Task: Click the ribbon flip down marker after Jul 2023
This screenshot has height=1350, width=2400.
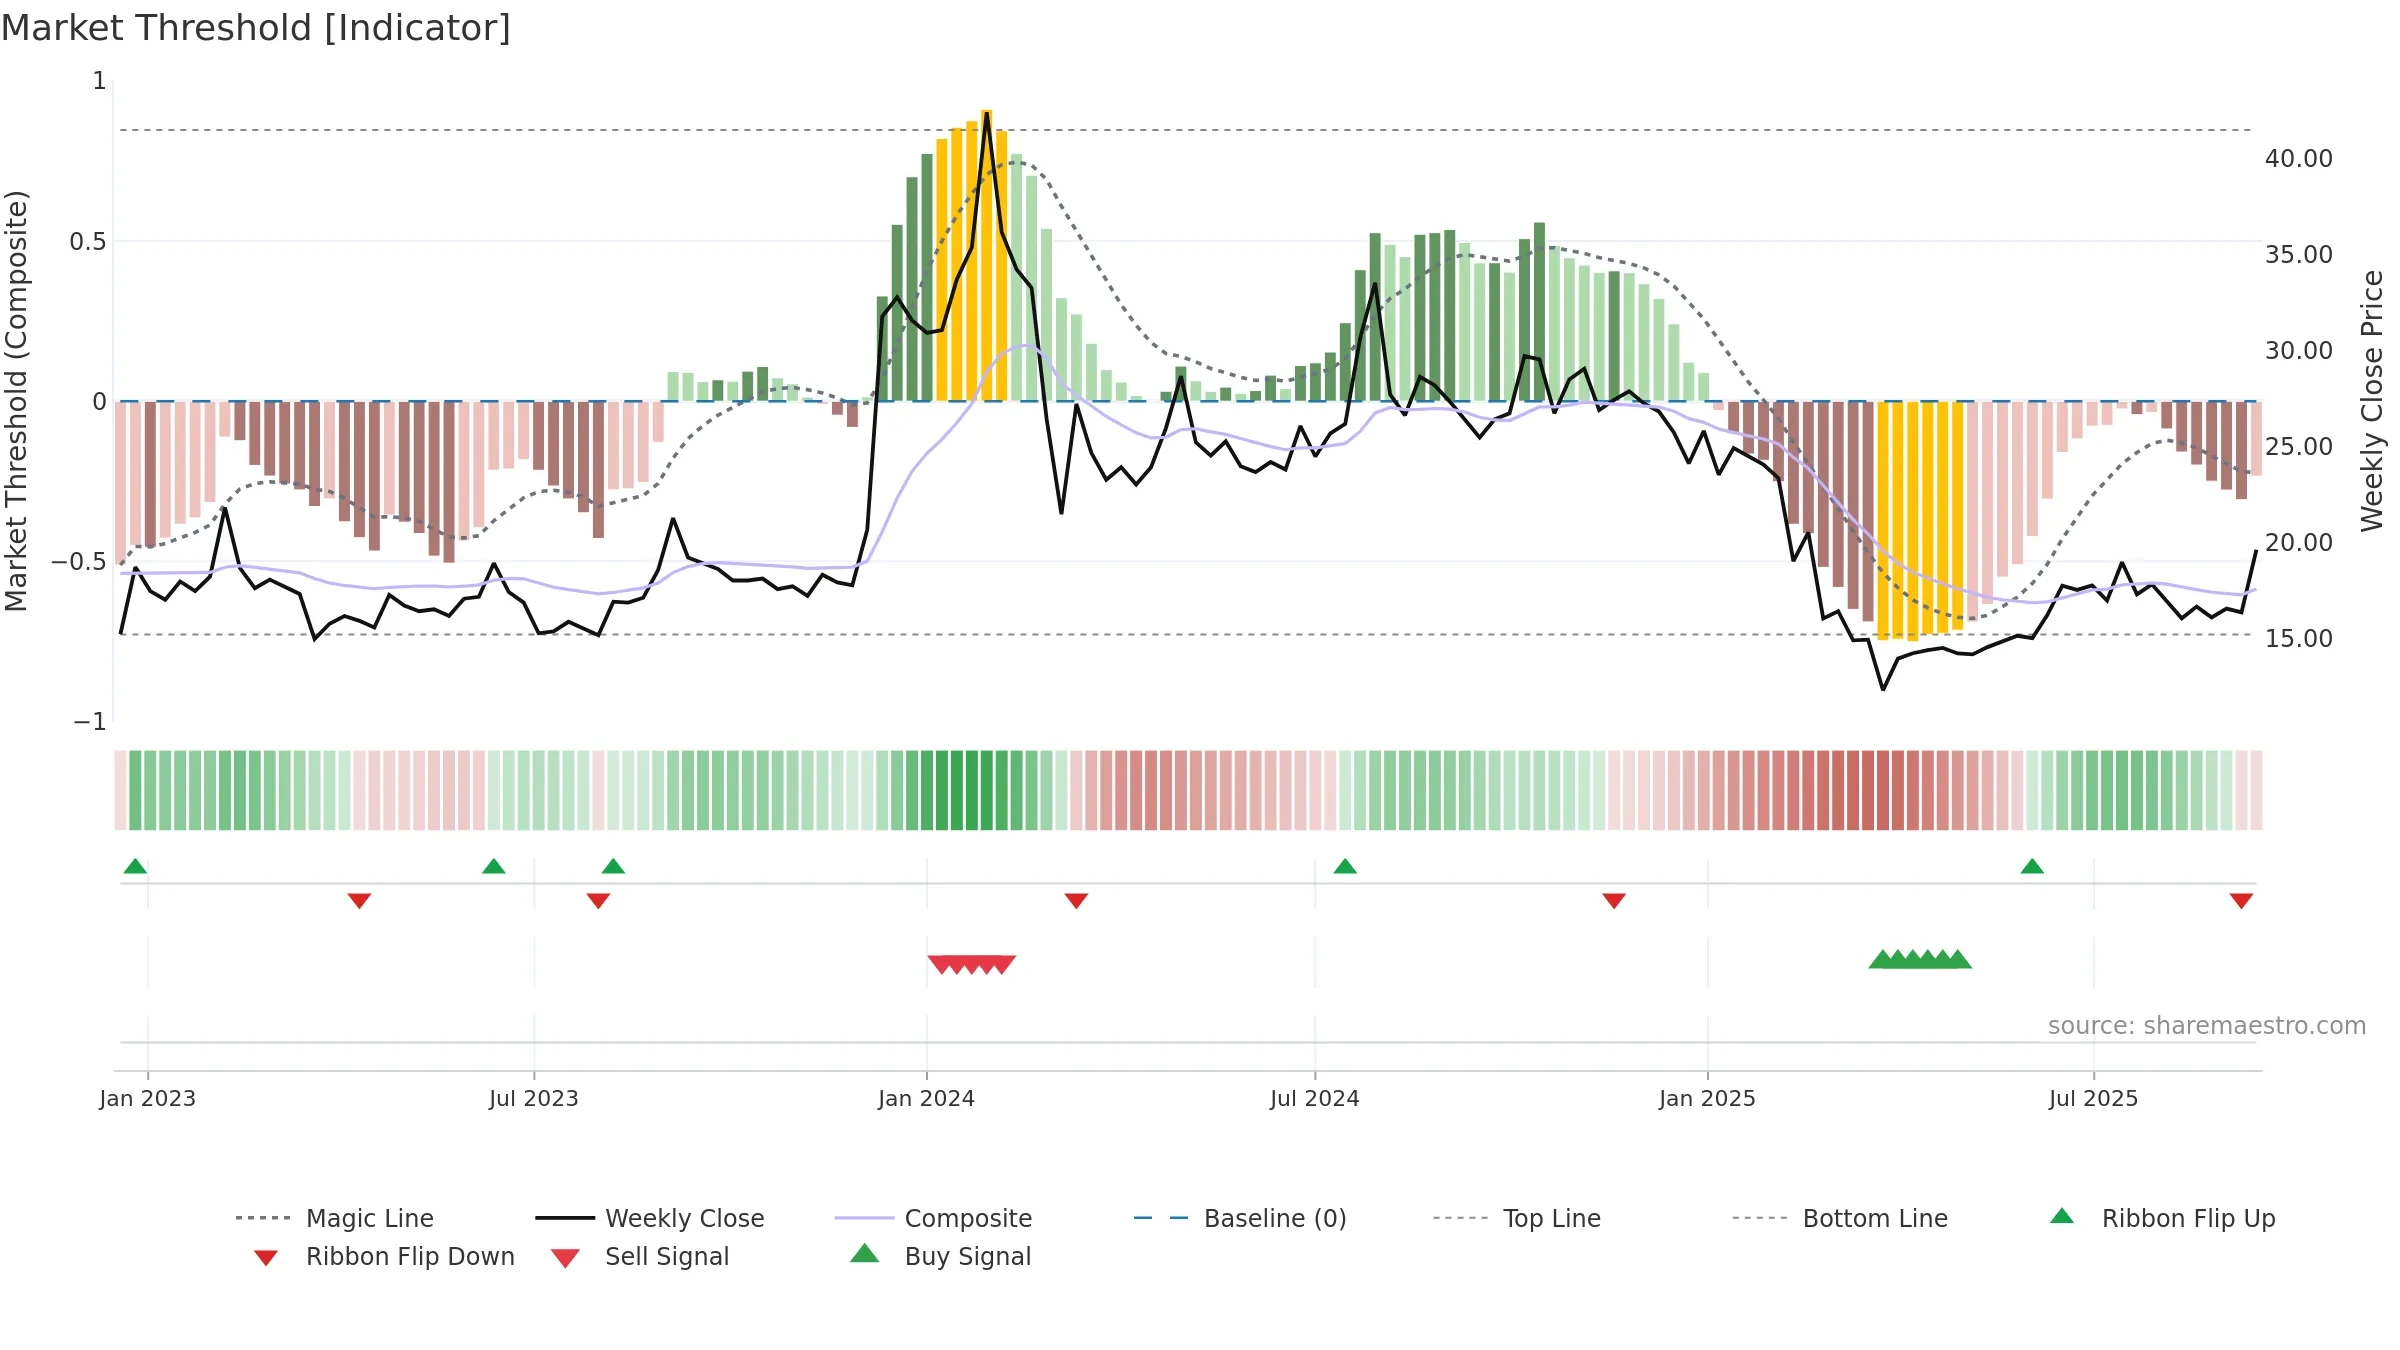Action: [598, 901]
